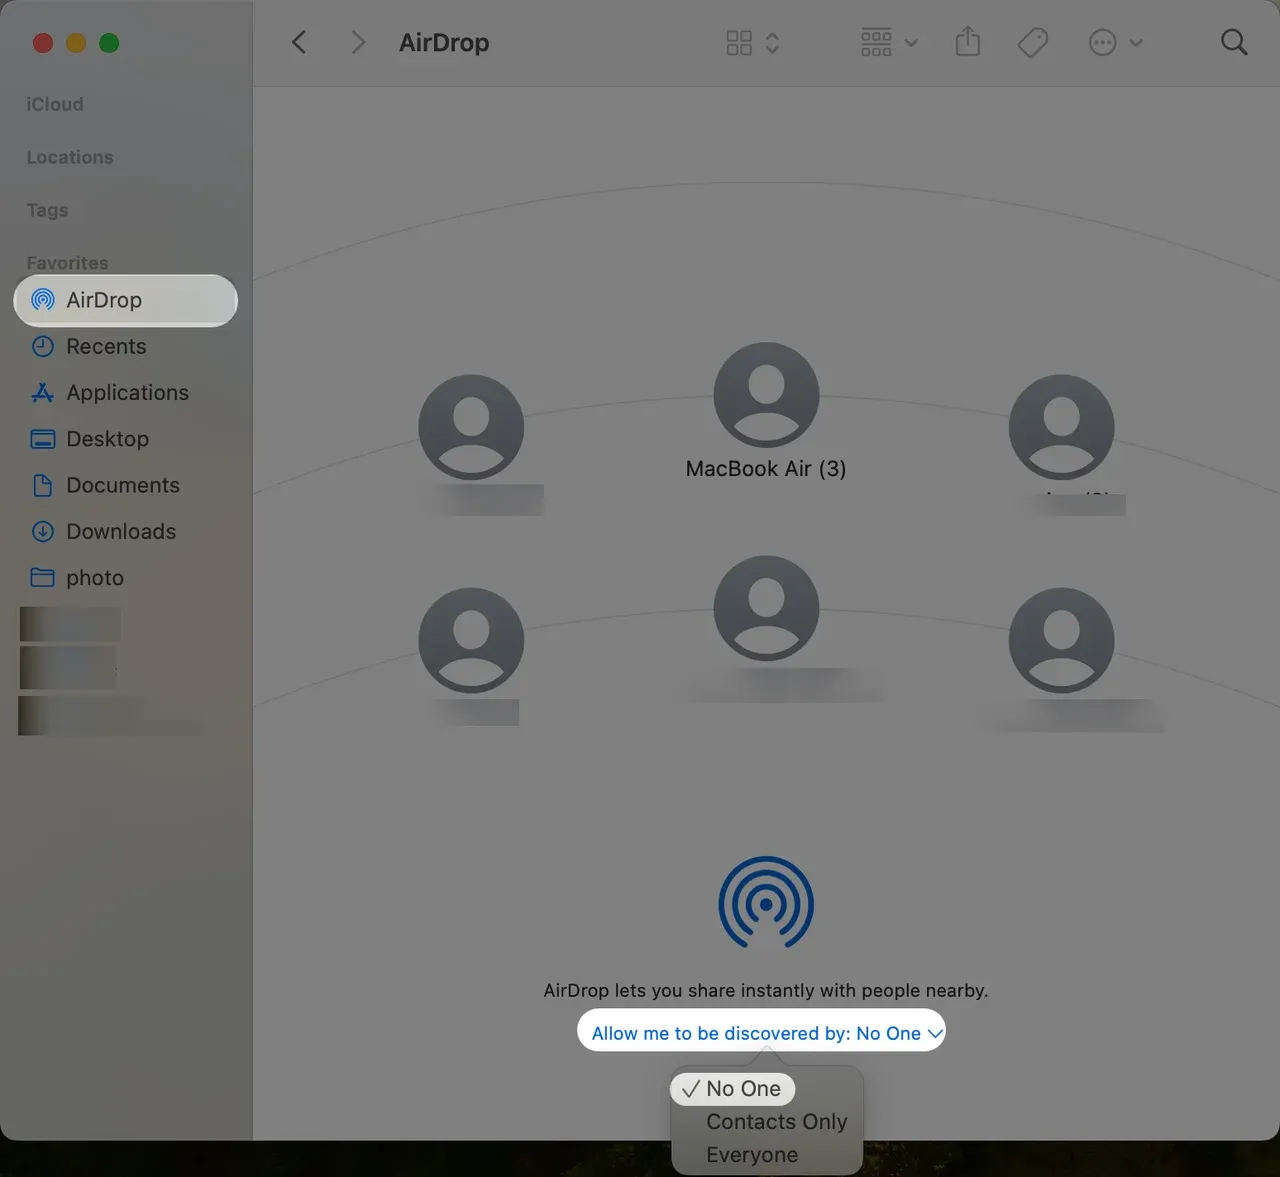The width and height of the screenshot is (1280, 1177).
Task: Click the MacBook Air (3) label
Action: tap(766, 469)
